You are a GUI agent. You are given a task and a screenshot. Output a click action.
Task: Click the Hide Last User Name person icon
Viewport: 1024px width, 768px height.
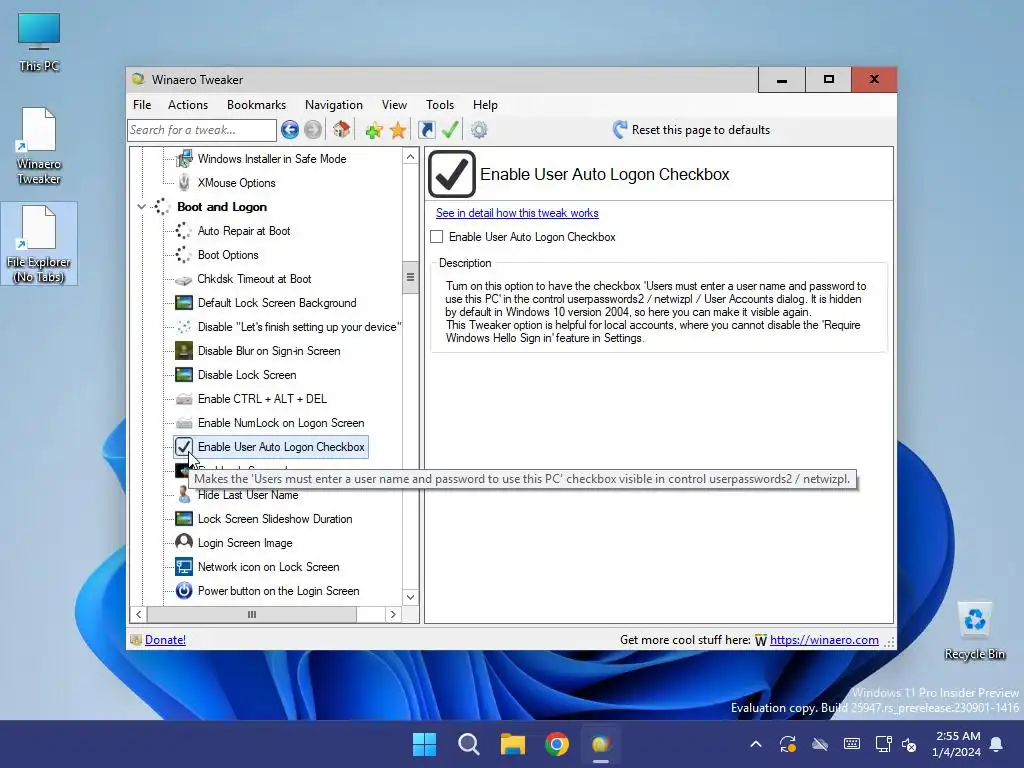[184, 495]
